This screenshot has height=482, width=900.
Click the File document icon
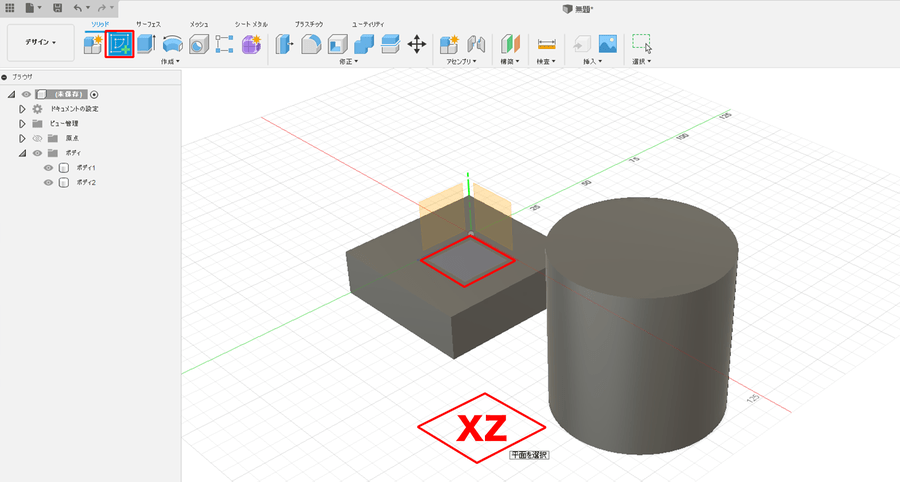point(30,8)
